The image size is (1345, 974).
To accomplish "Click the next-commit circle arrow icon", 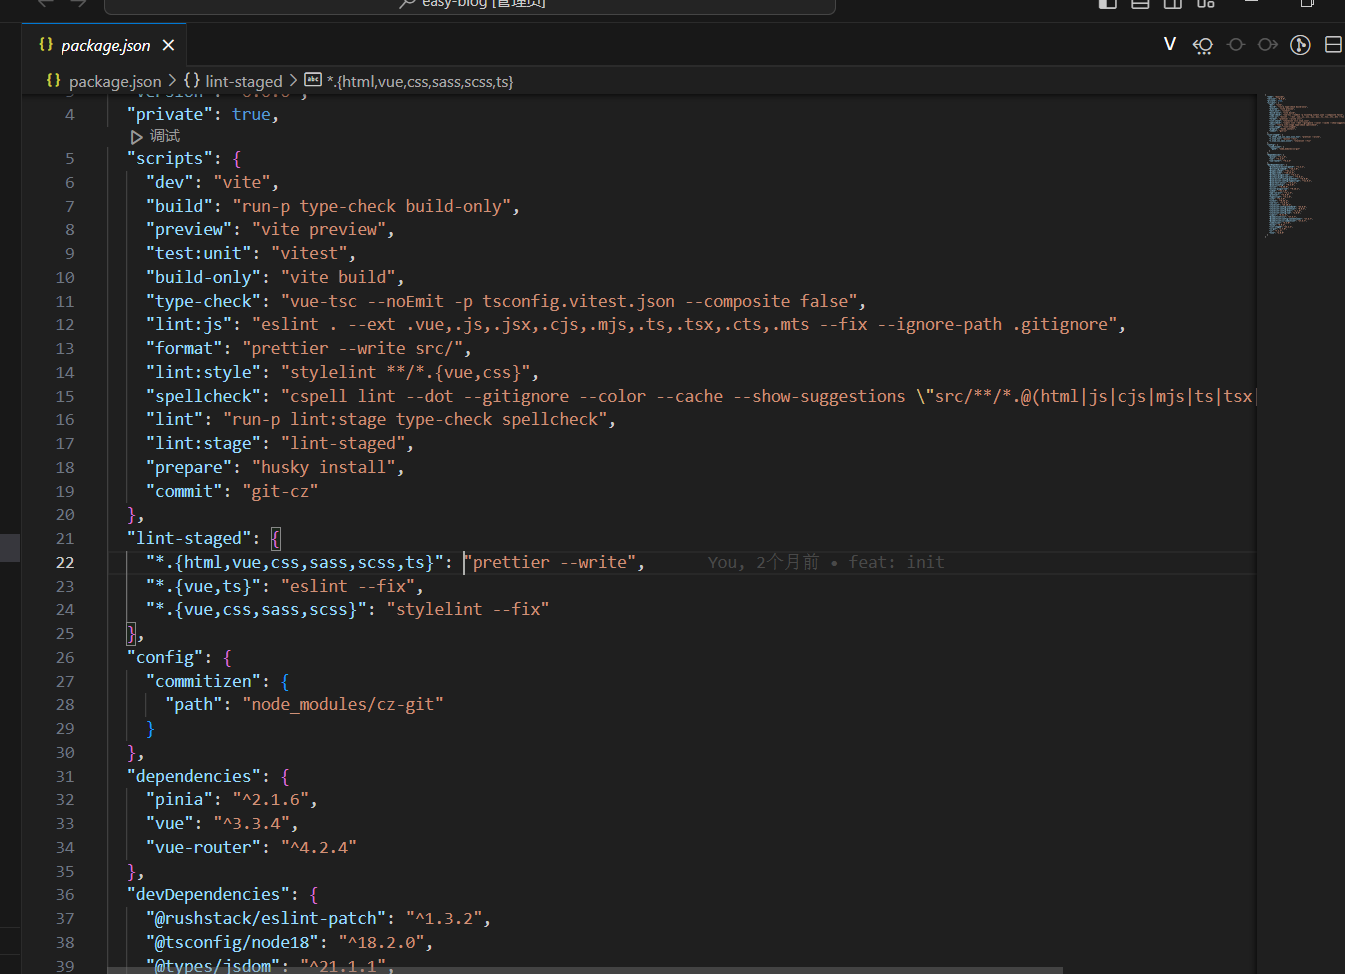I will point(1268,45).
